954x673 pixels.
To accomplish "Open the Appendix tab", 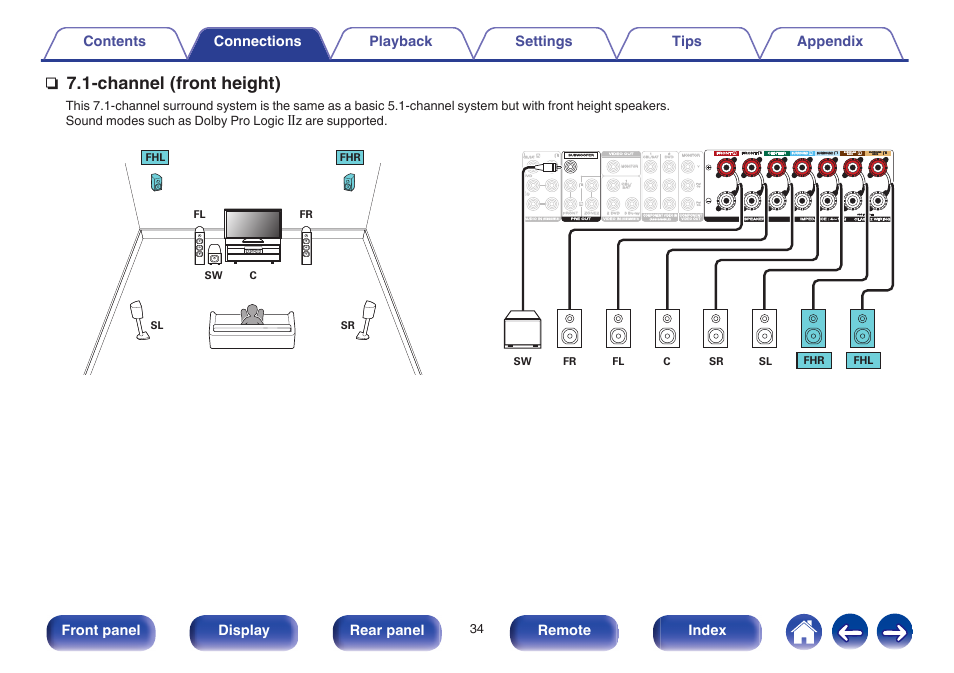I will [x=830, y=42].
